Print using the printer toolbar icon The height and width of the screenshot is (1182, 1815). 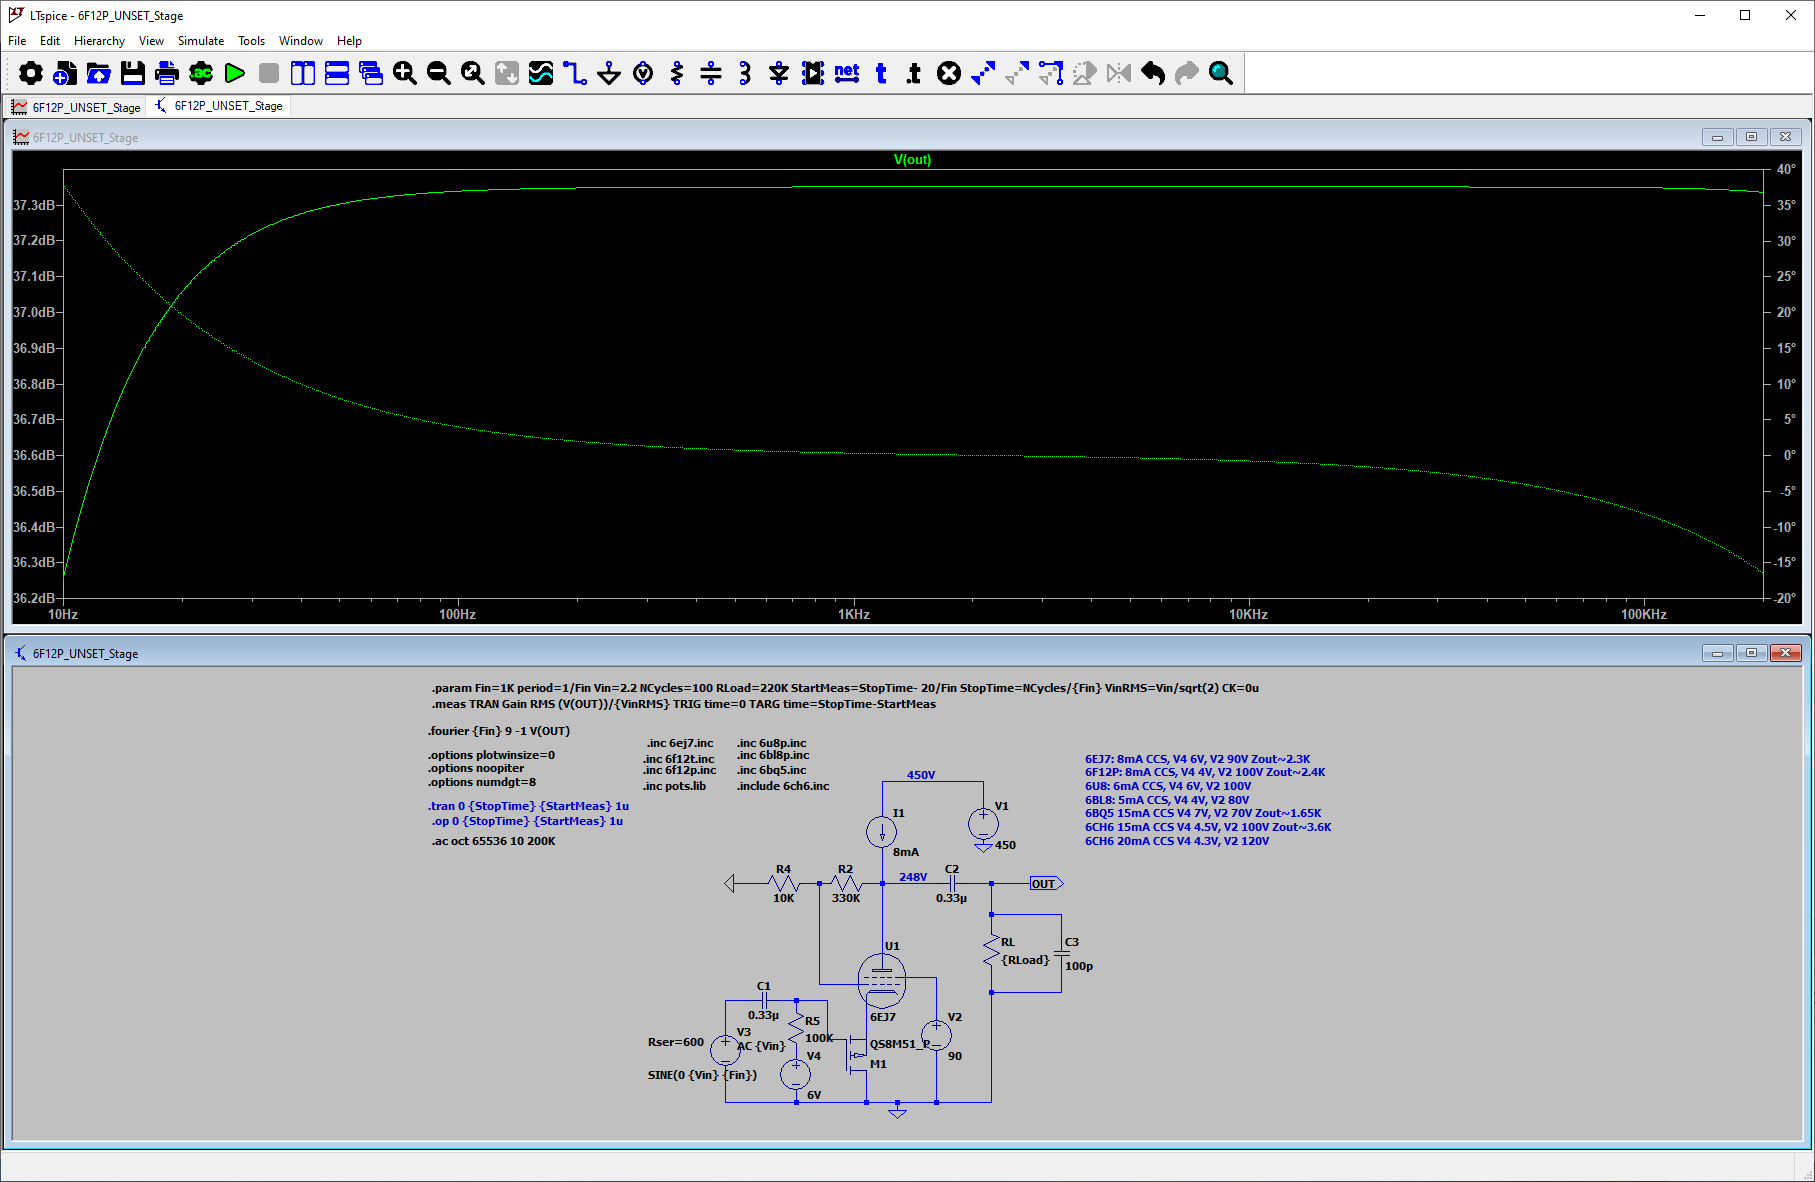click(167, 73)
